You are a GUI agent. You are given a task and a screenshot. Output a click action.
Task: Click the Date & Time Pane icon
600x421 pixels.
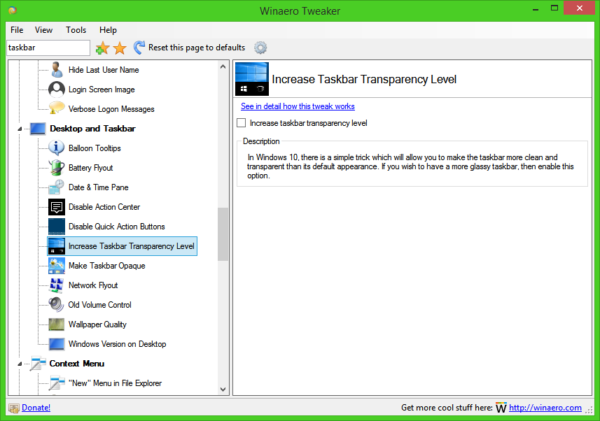point(57,187)
